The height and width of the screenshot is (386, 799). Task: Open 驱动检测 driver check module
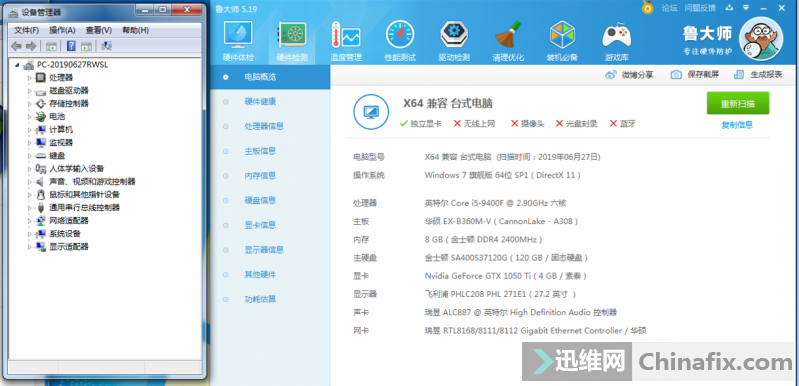[454, 41]
